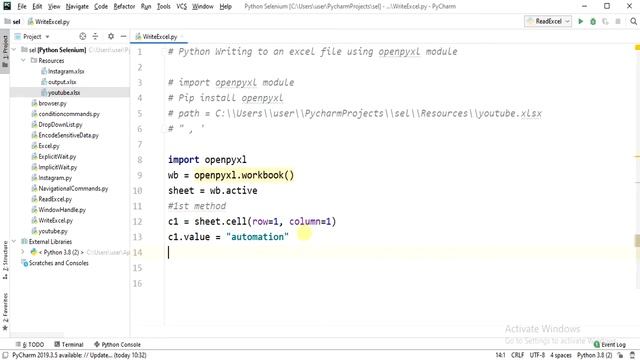
Task: Place cursor on line 9 openpyxl.workbook() code
Action: 244,175
